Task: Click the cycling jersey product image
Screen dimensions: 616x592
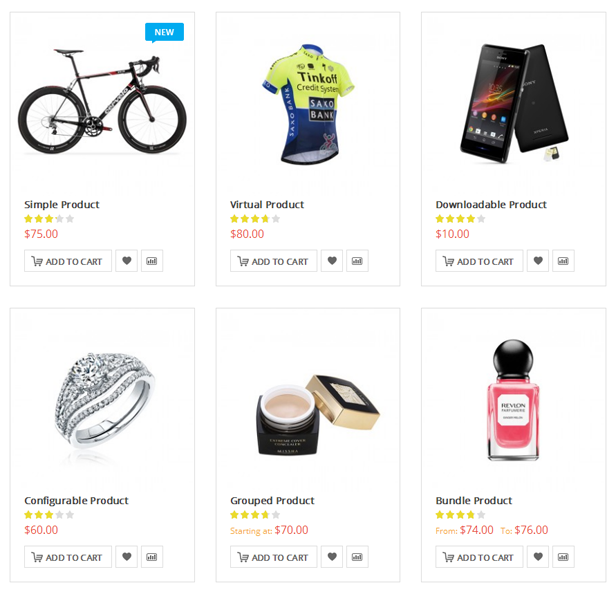Action: [x=308, y=104]
